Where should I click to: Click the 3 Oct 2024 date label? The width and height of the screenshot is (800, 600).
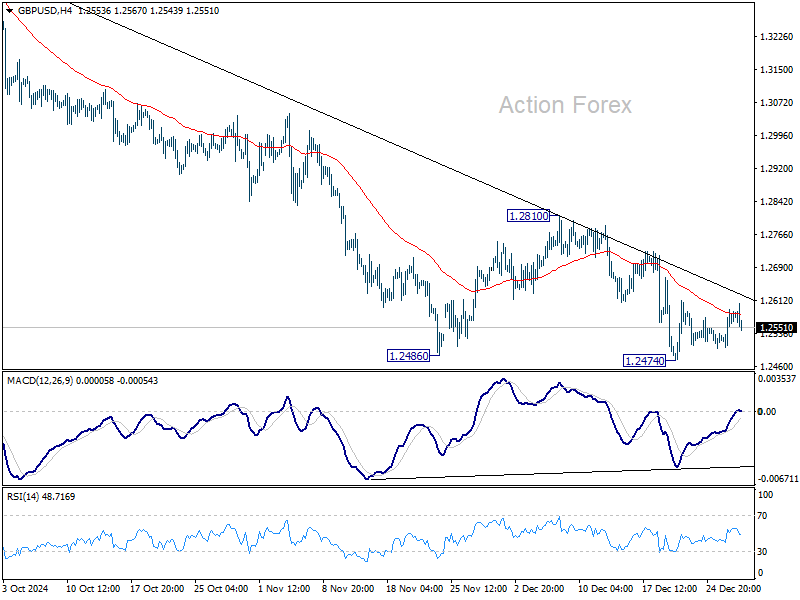point(26,588)
